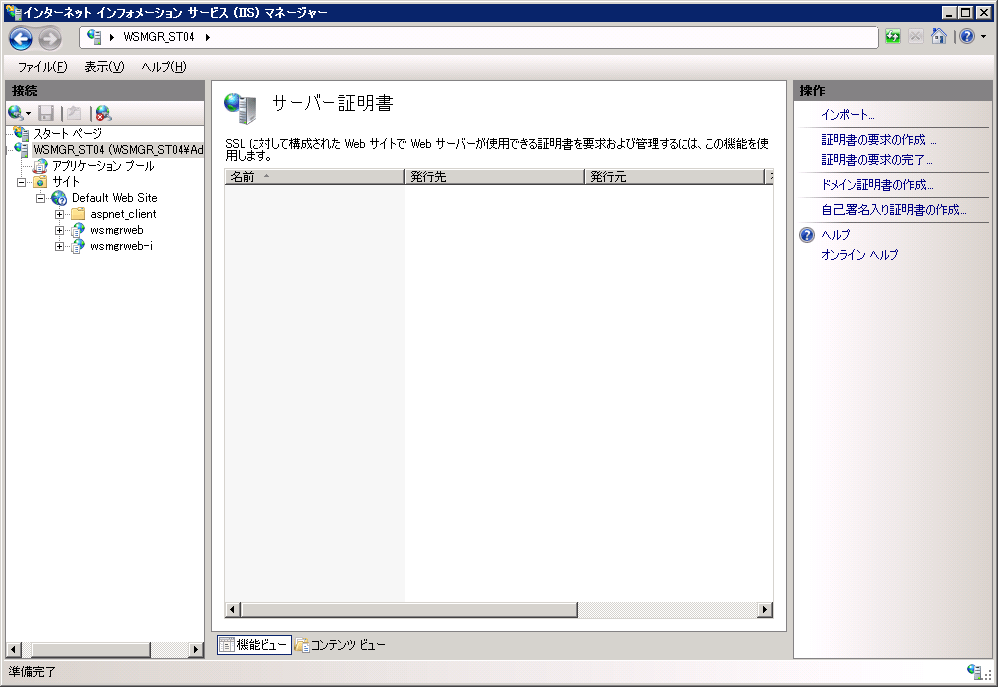Click the サーバー証明書 header icon
The width and height of the screenshot is (998, 687).
click(240, 108)
